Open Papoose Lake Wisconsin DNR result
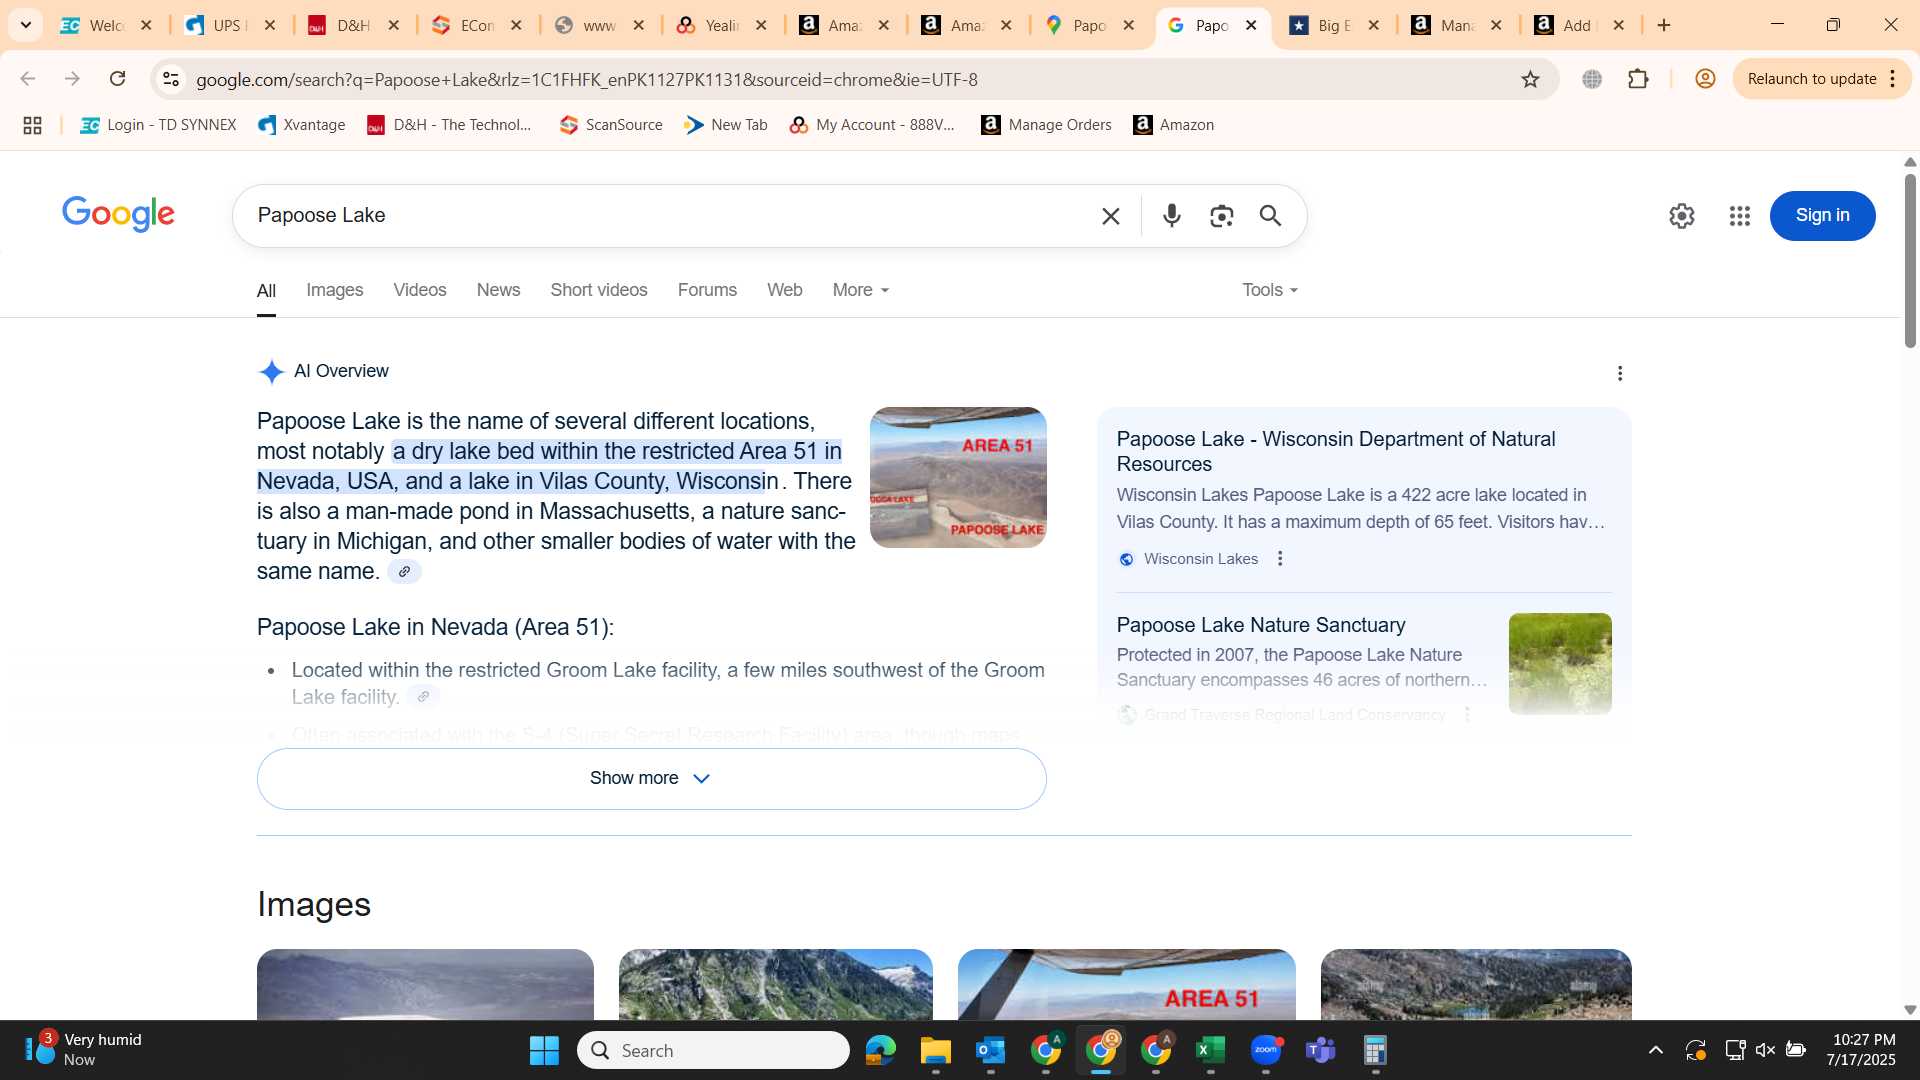 [1335, 451]
